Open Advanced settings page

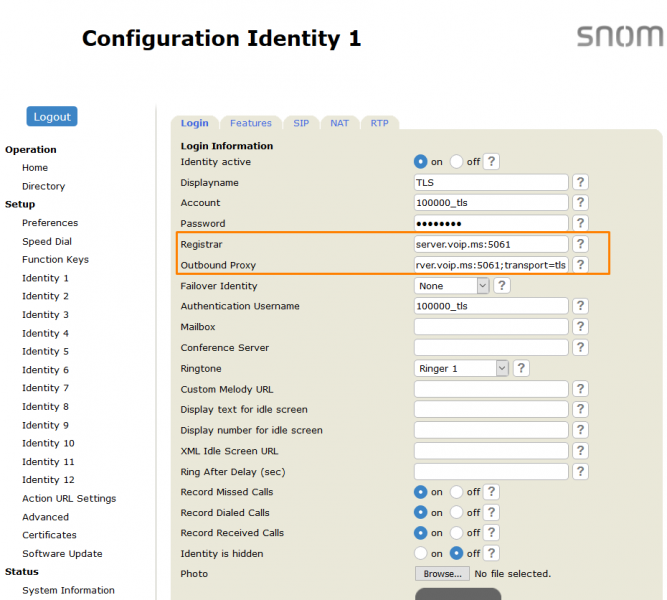click(x=46, y=517)
